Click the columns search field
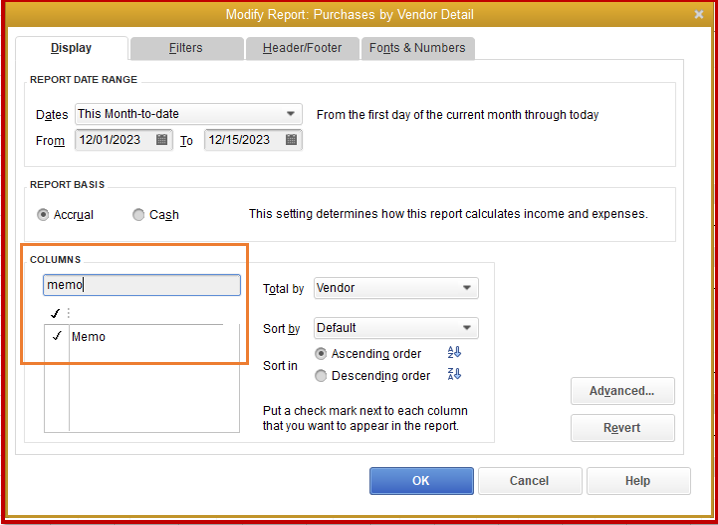The width and height of the screenshot is (718, 525). pyautogui.click(x=142, y=285)
